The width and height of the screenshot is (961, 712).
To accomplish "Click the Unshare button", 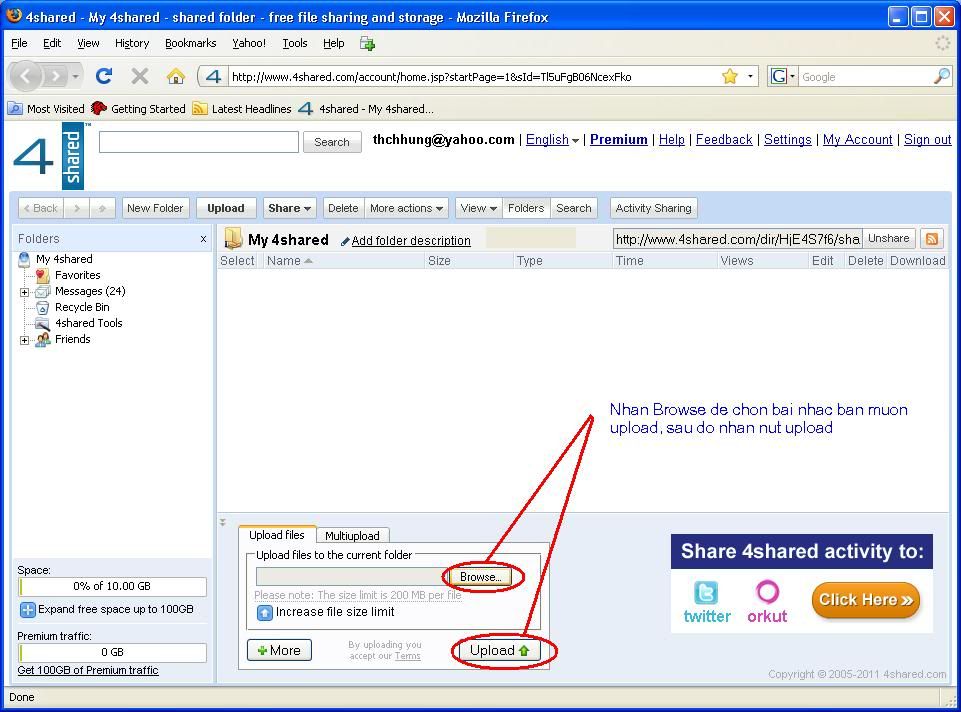I will (x=889, y=238).
